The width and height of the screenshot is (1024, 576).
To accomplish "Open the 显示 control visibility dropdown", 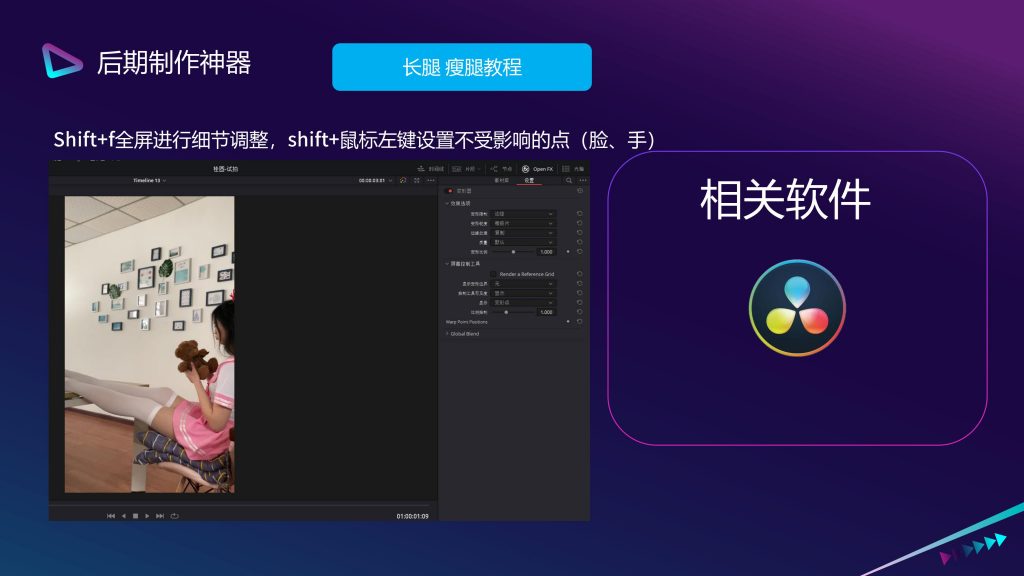I will (523, 293).
